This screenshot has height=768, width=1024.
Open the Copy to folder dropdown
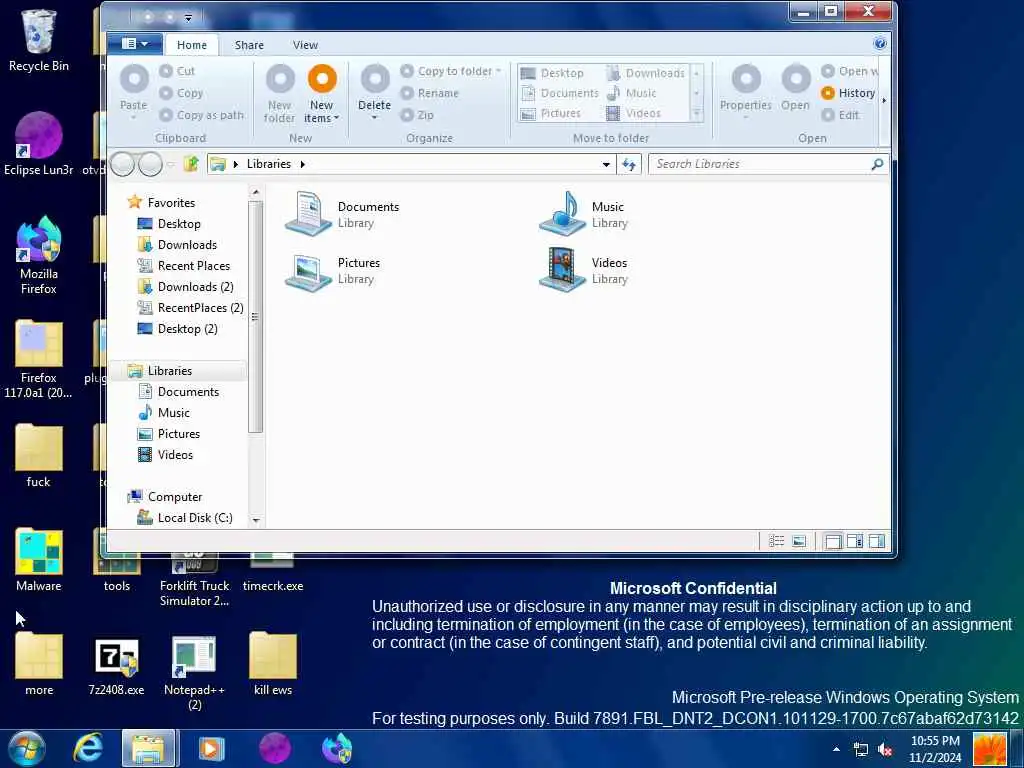coord(451,71)
